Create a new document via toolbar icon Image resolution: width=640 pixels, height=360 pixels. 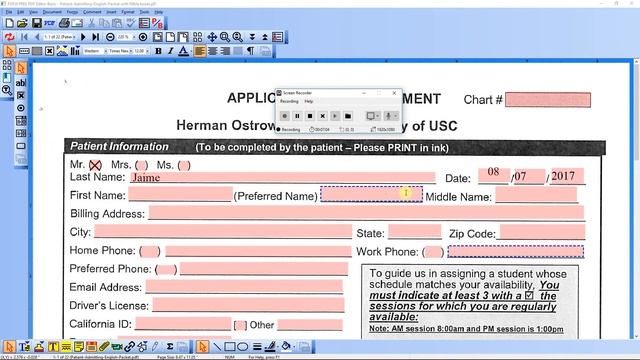click(x=9, y=23)
